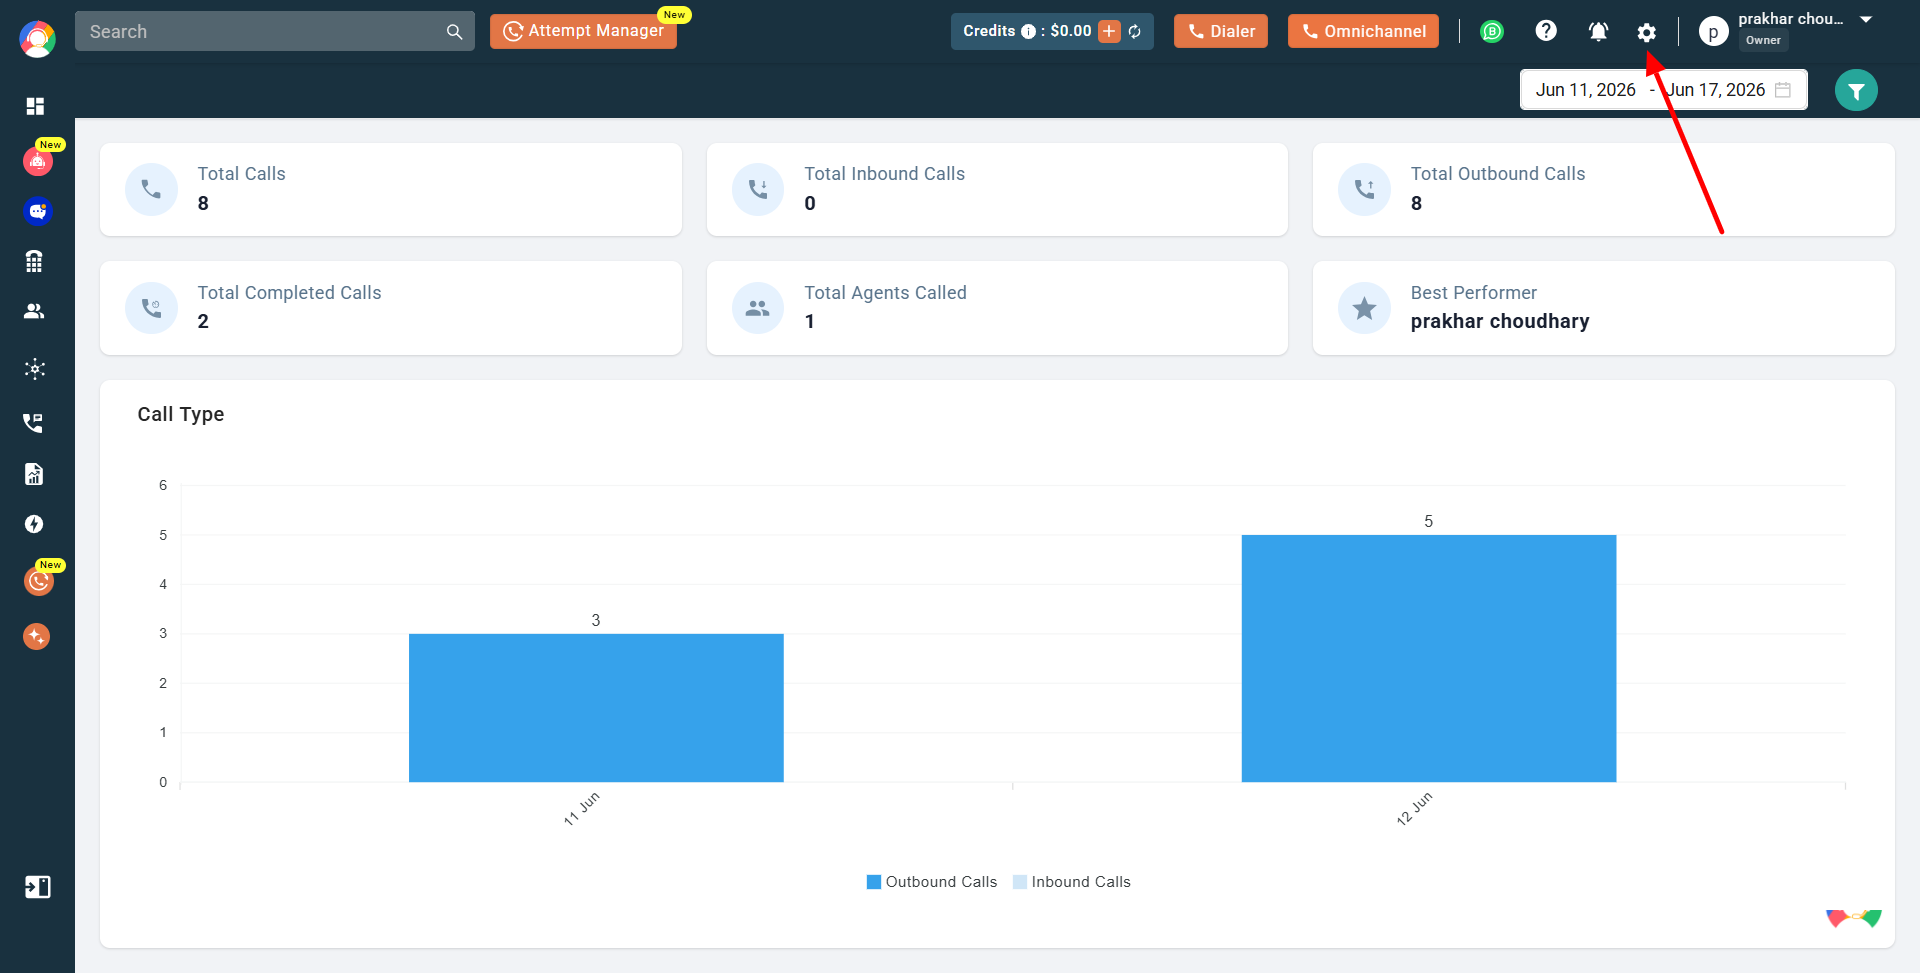
Task: Click the star icon on Best Performer card
Action: pos(1364,308)
